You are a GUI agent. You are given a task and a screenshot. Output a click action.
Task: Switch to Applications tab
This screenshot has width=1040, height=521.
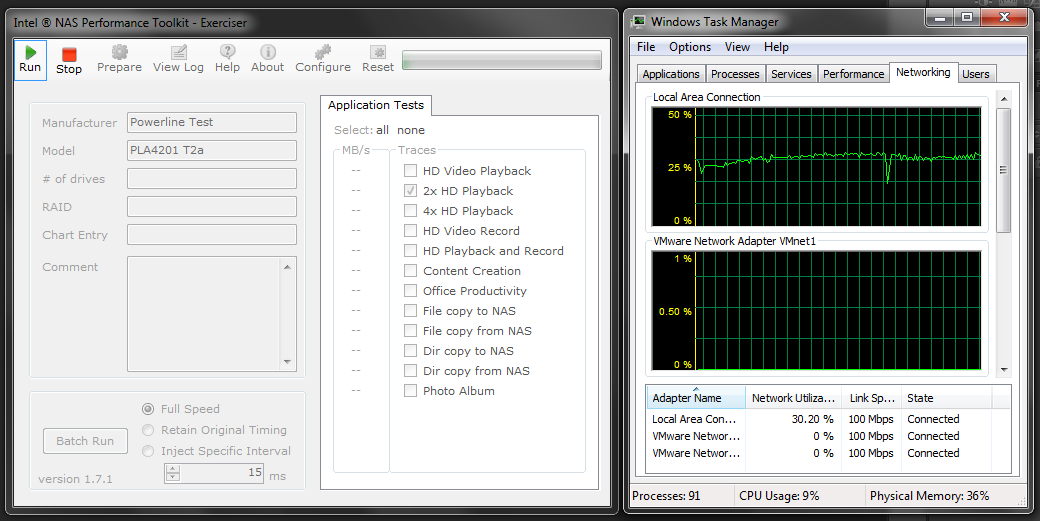tap(671, 74)
